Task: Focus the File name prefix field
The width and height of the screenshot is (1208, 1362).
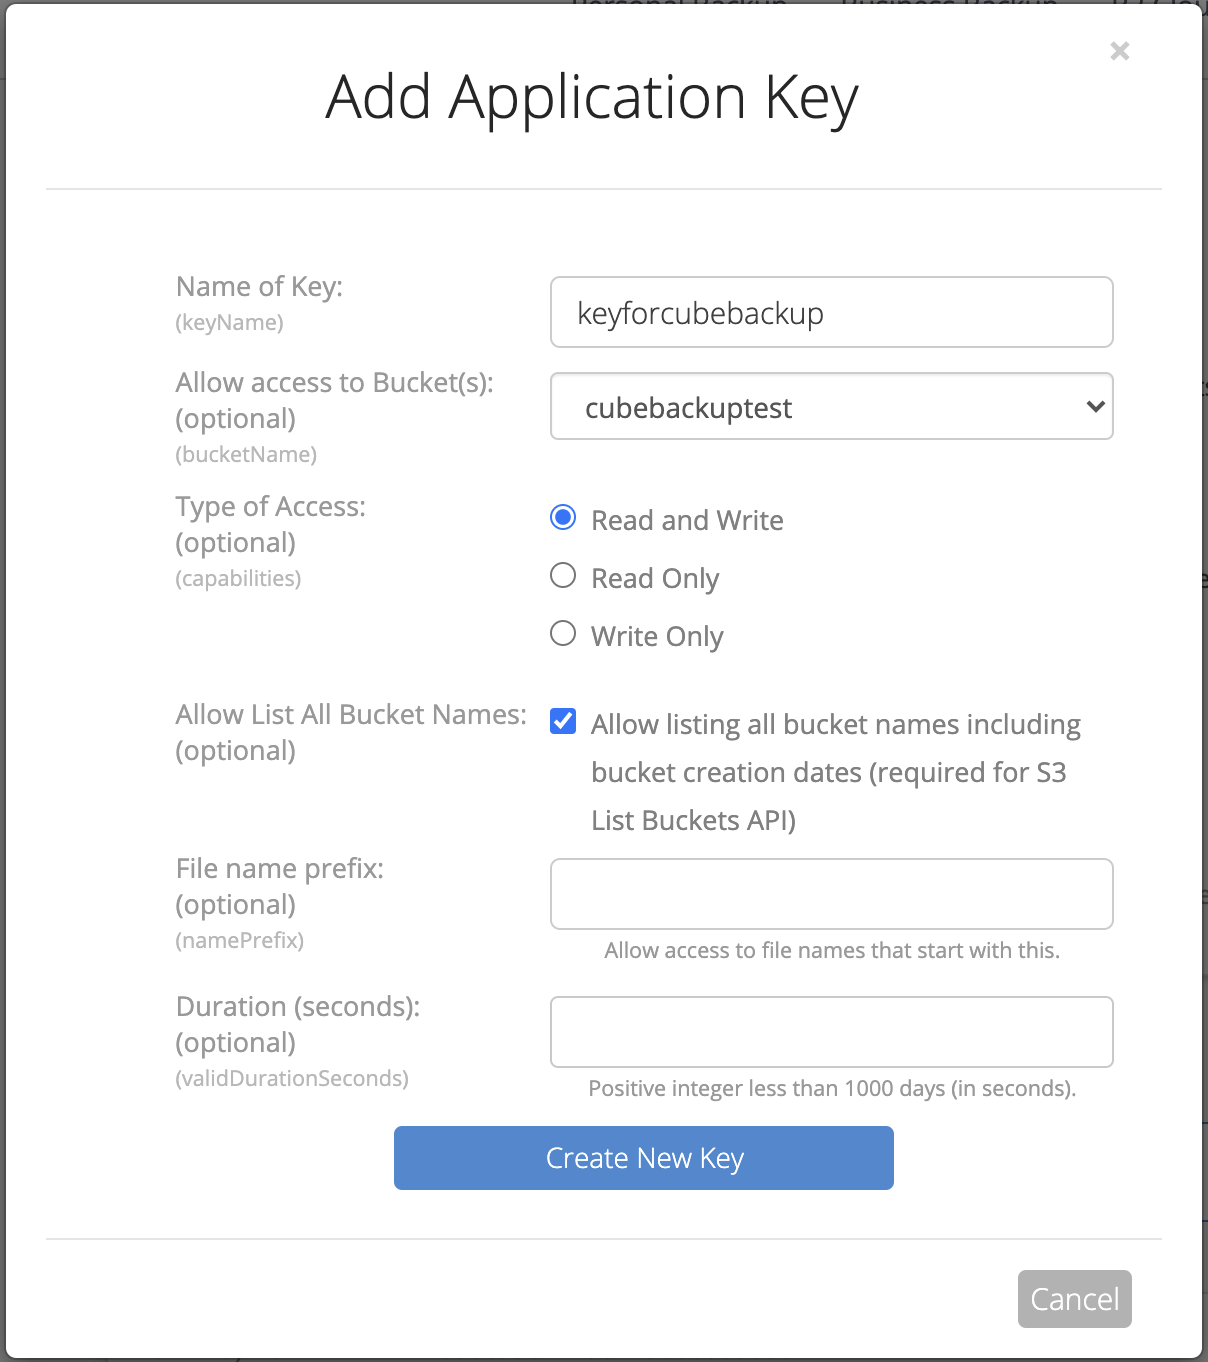Action: (x=831, y=893)
